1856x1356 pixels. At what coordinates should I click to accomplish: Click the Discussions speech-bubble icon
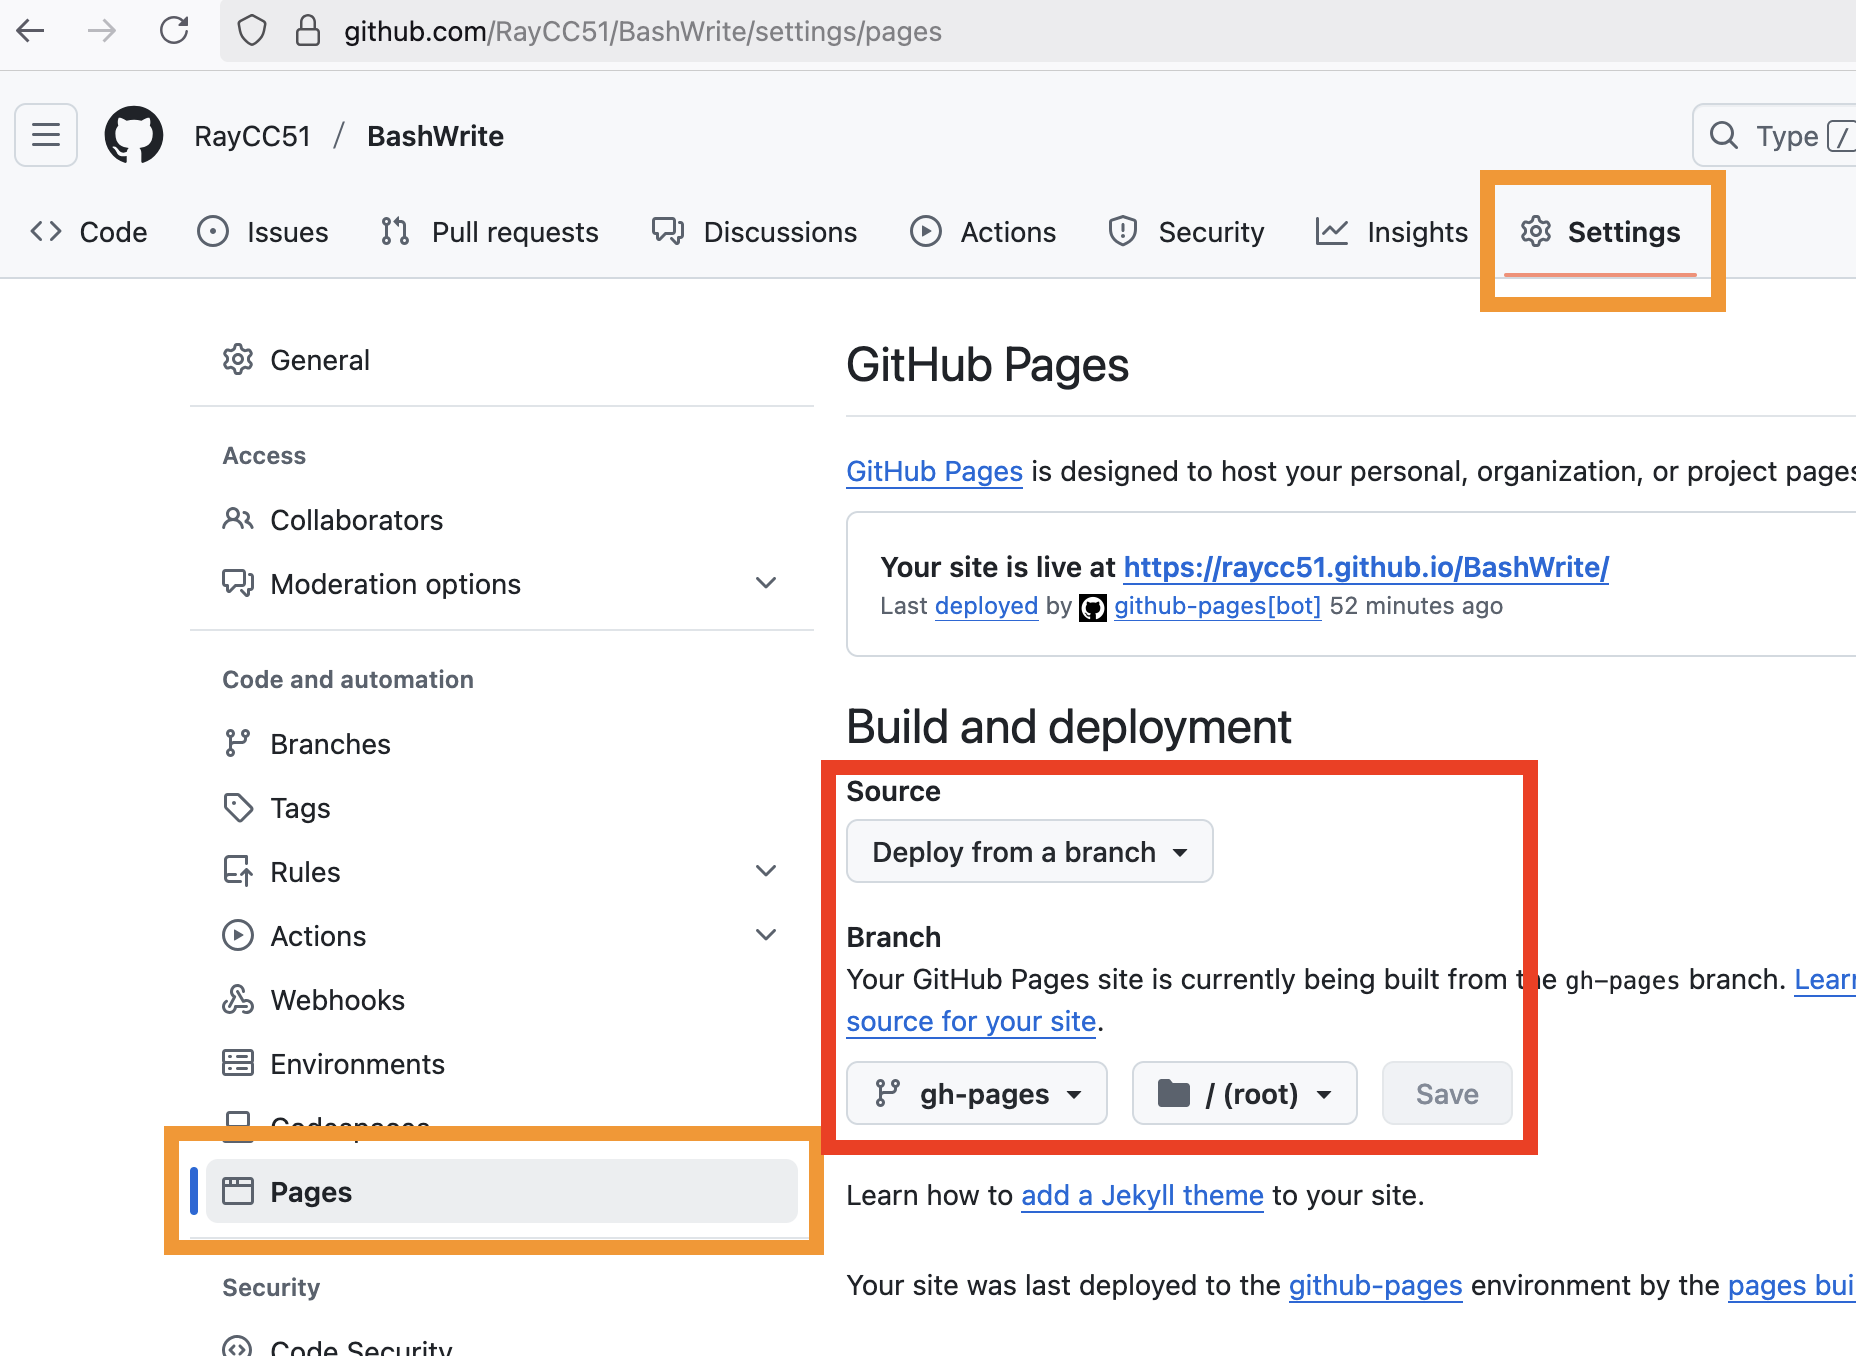coord(668,232)
